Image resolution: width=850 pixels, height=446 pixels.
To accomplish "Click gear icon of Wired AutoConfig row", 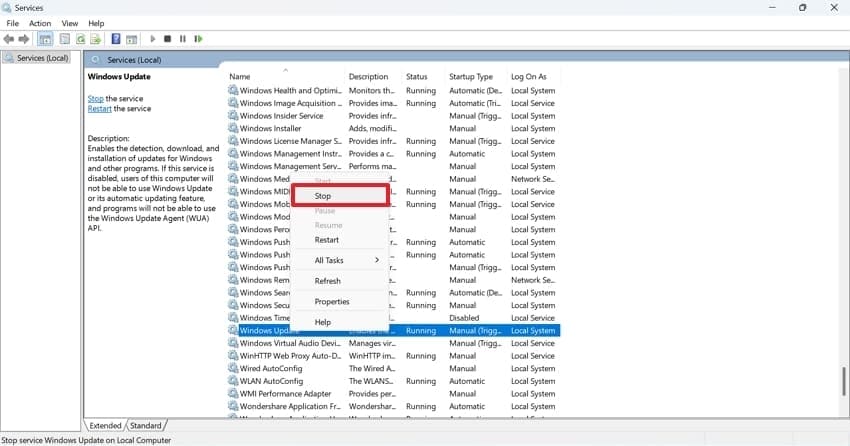I will click(x=233, y=369).
